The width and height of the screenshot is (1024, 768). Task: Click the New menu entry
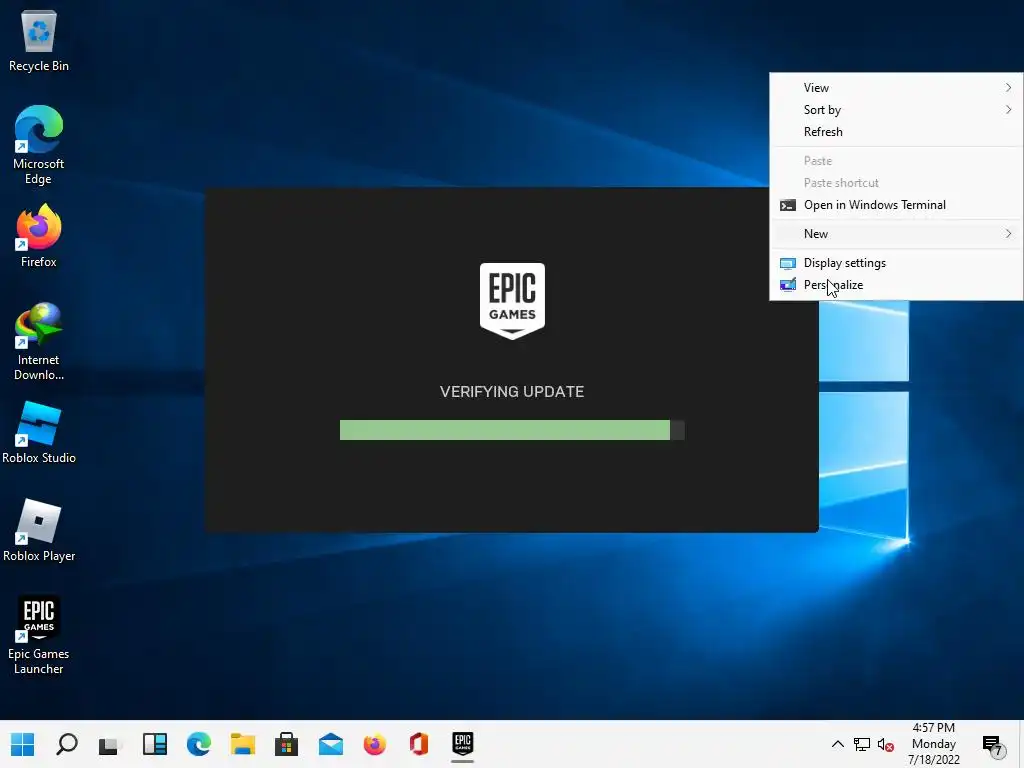click(896, 234)
